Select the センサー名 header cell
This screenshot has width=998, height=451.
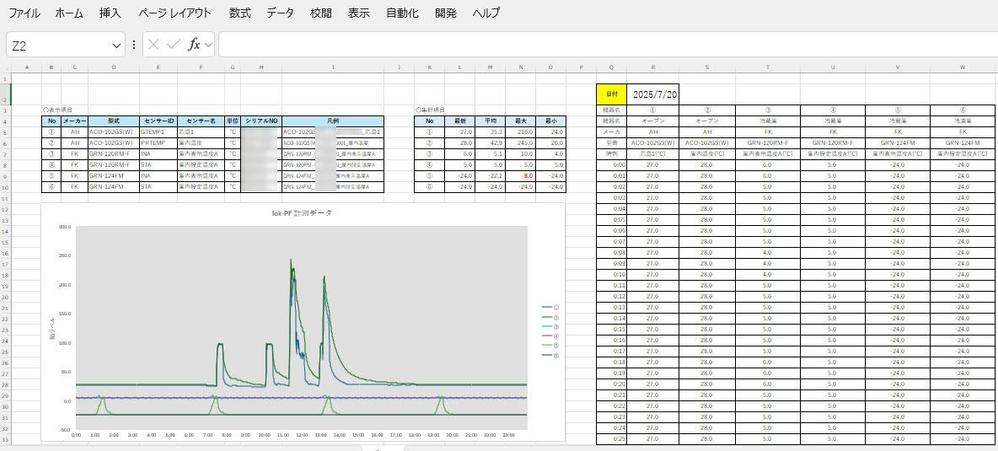click(201, 121)
